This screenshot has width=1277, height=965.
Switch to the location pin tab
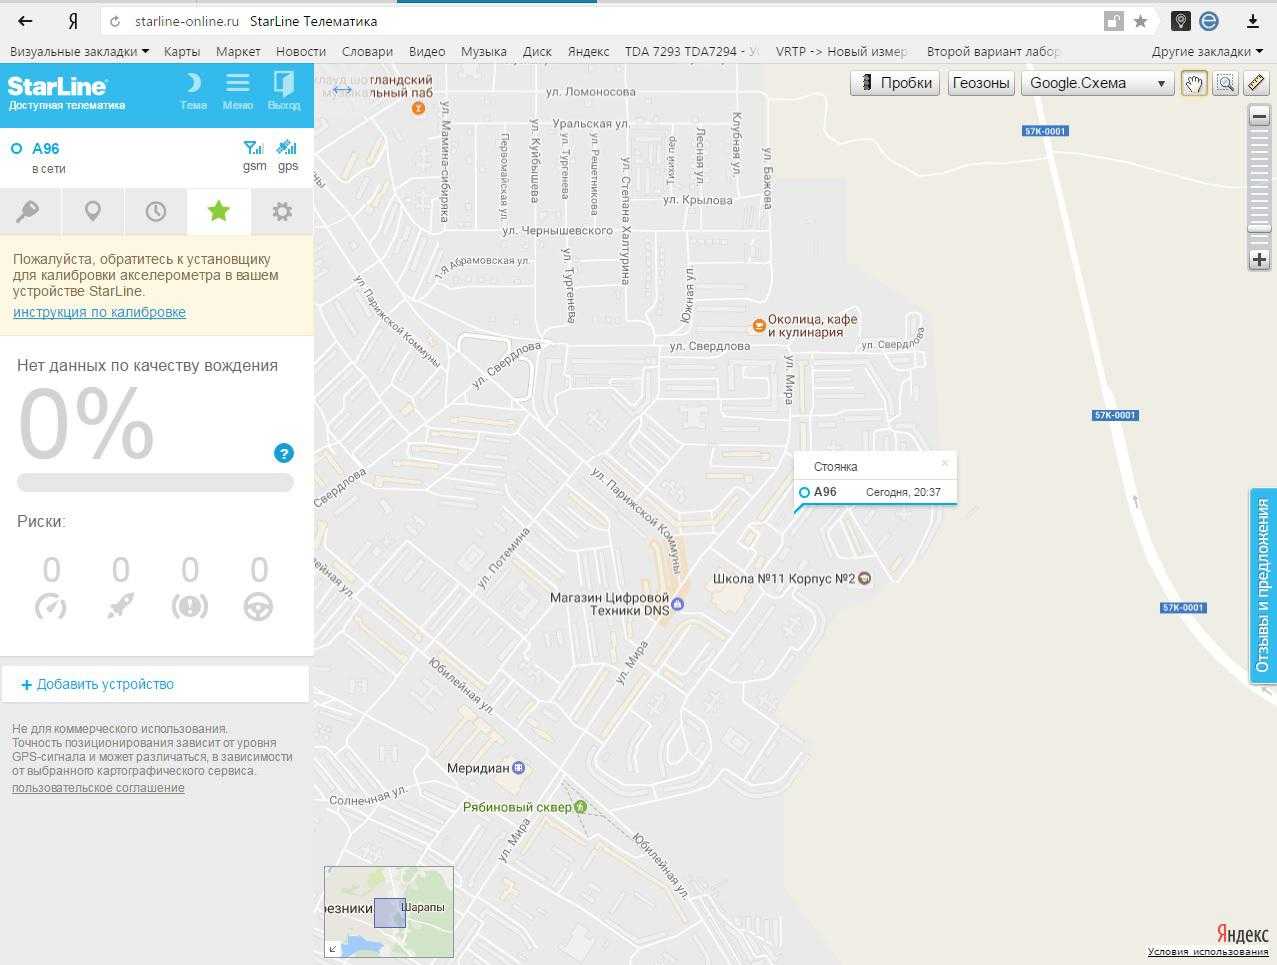tap(92, 211)
